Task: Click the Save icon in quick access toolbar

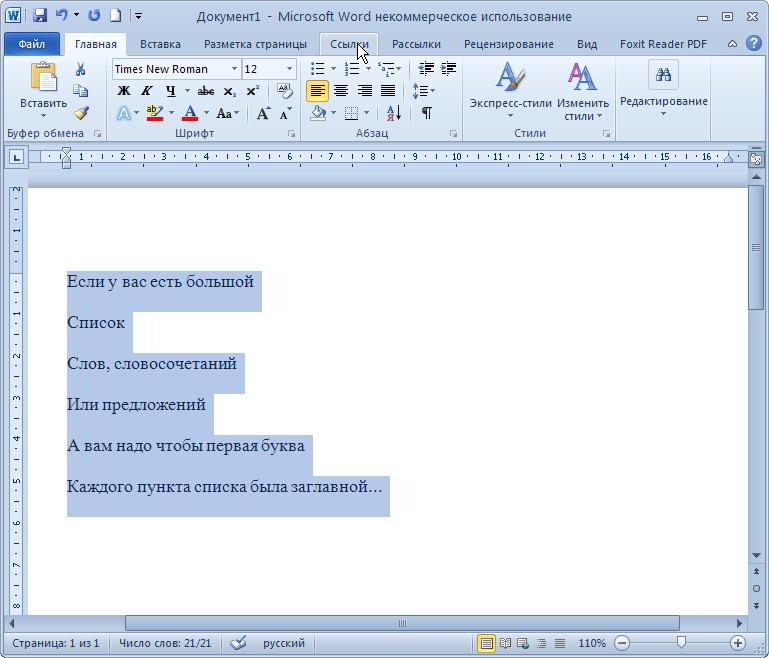Action: (x=39, y=16)
